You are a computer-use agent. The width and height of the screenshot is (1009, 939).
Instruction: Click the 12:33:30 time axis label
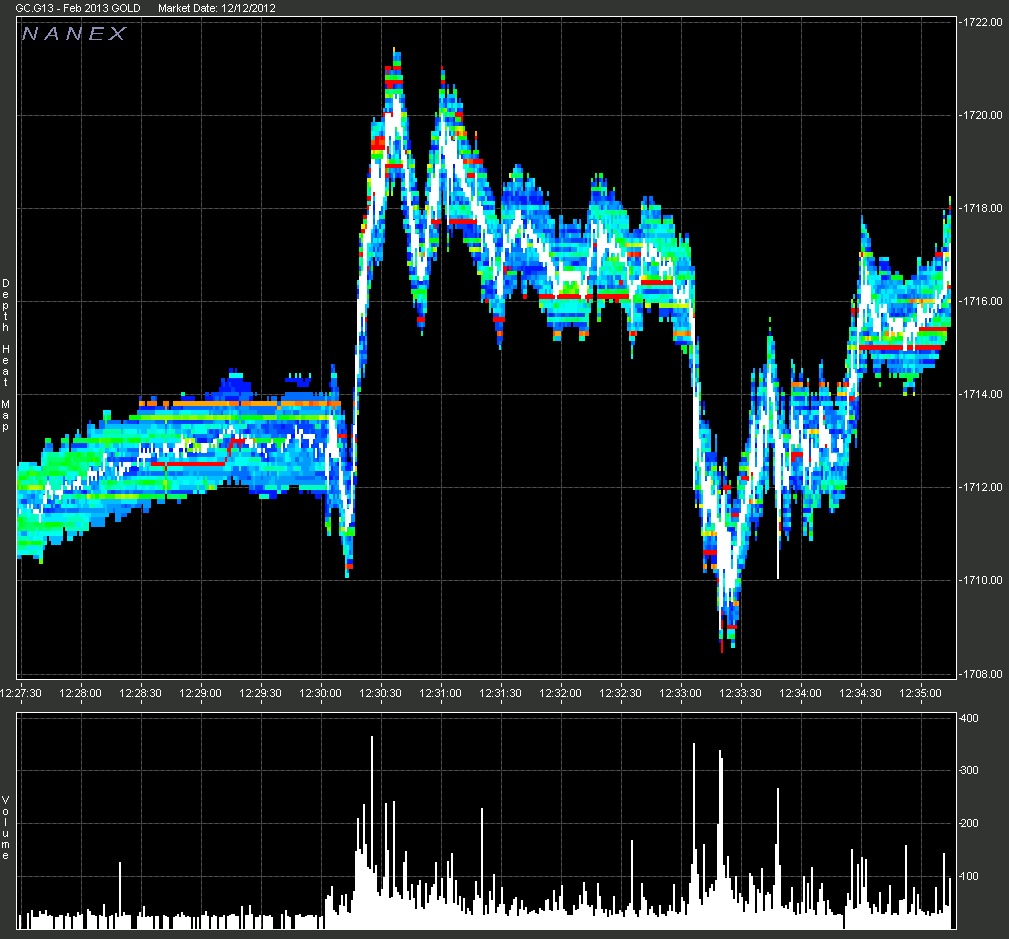tap(740, 693)
